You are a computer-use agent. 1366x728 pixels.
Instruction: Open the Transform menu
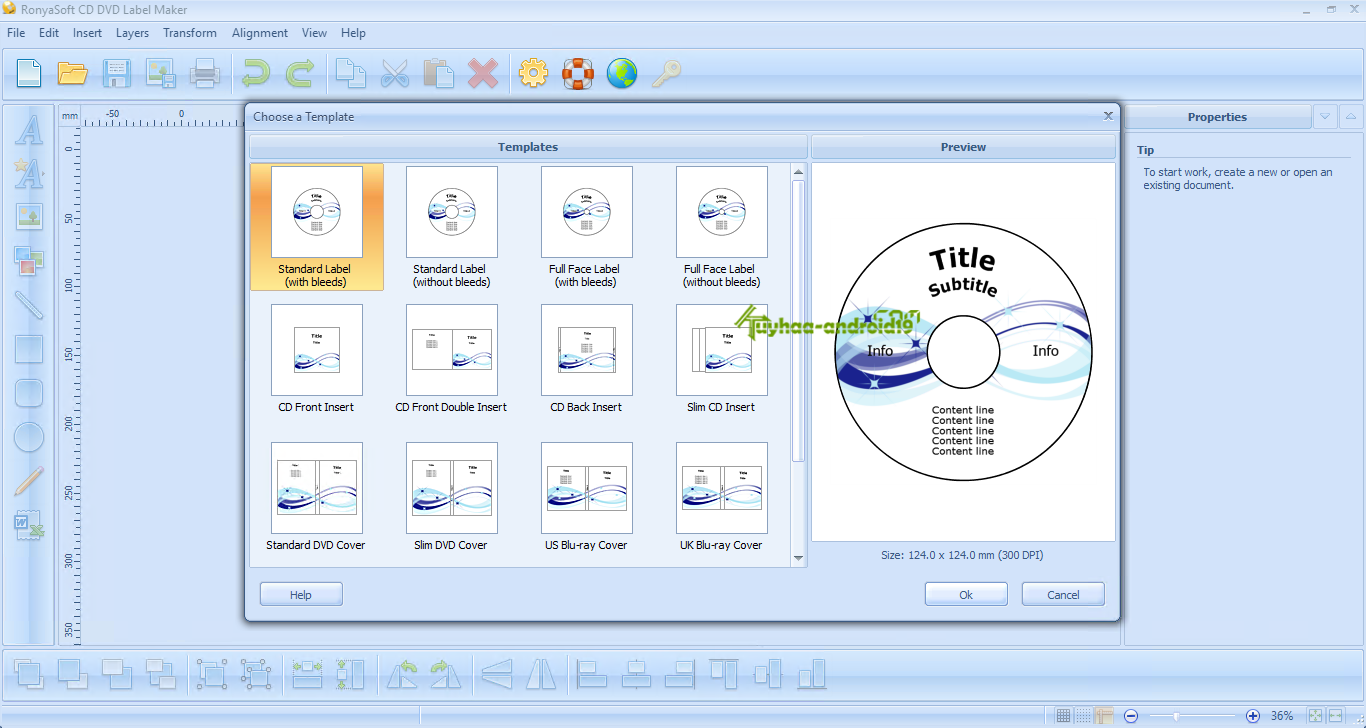click(x=190, y=33)
